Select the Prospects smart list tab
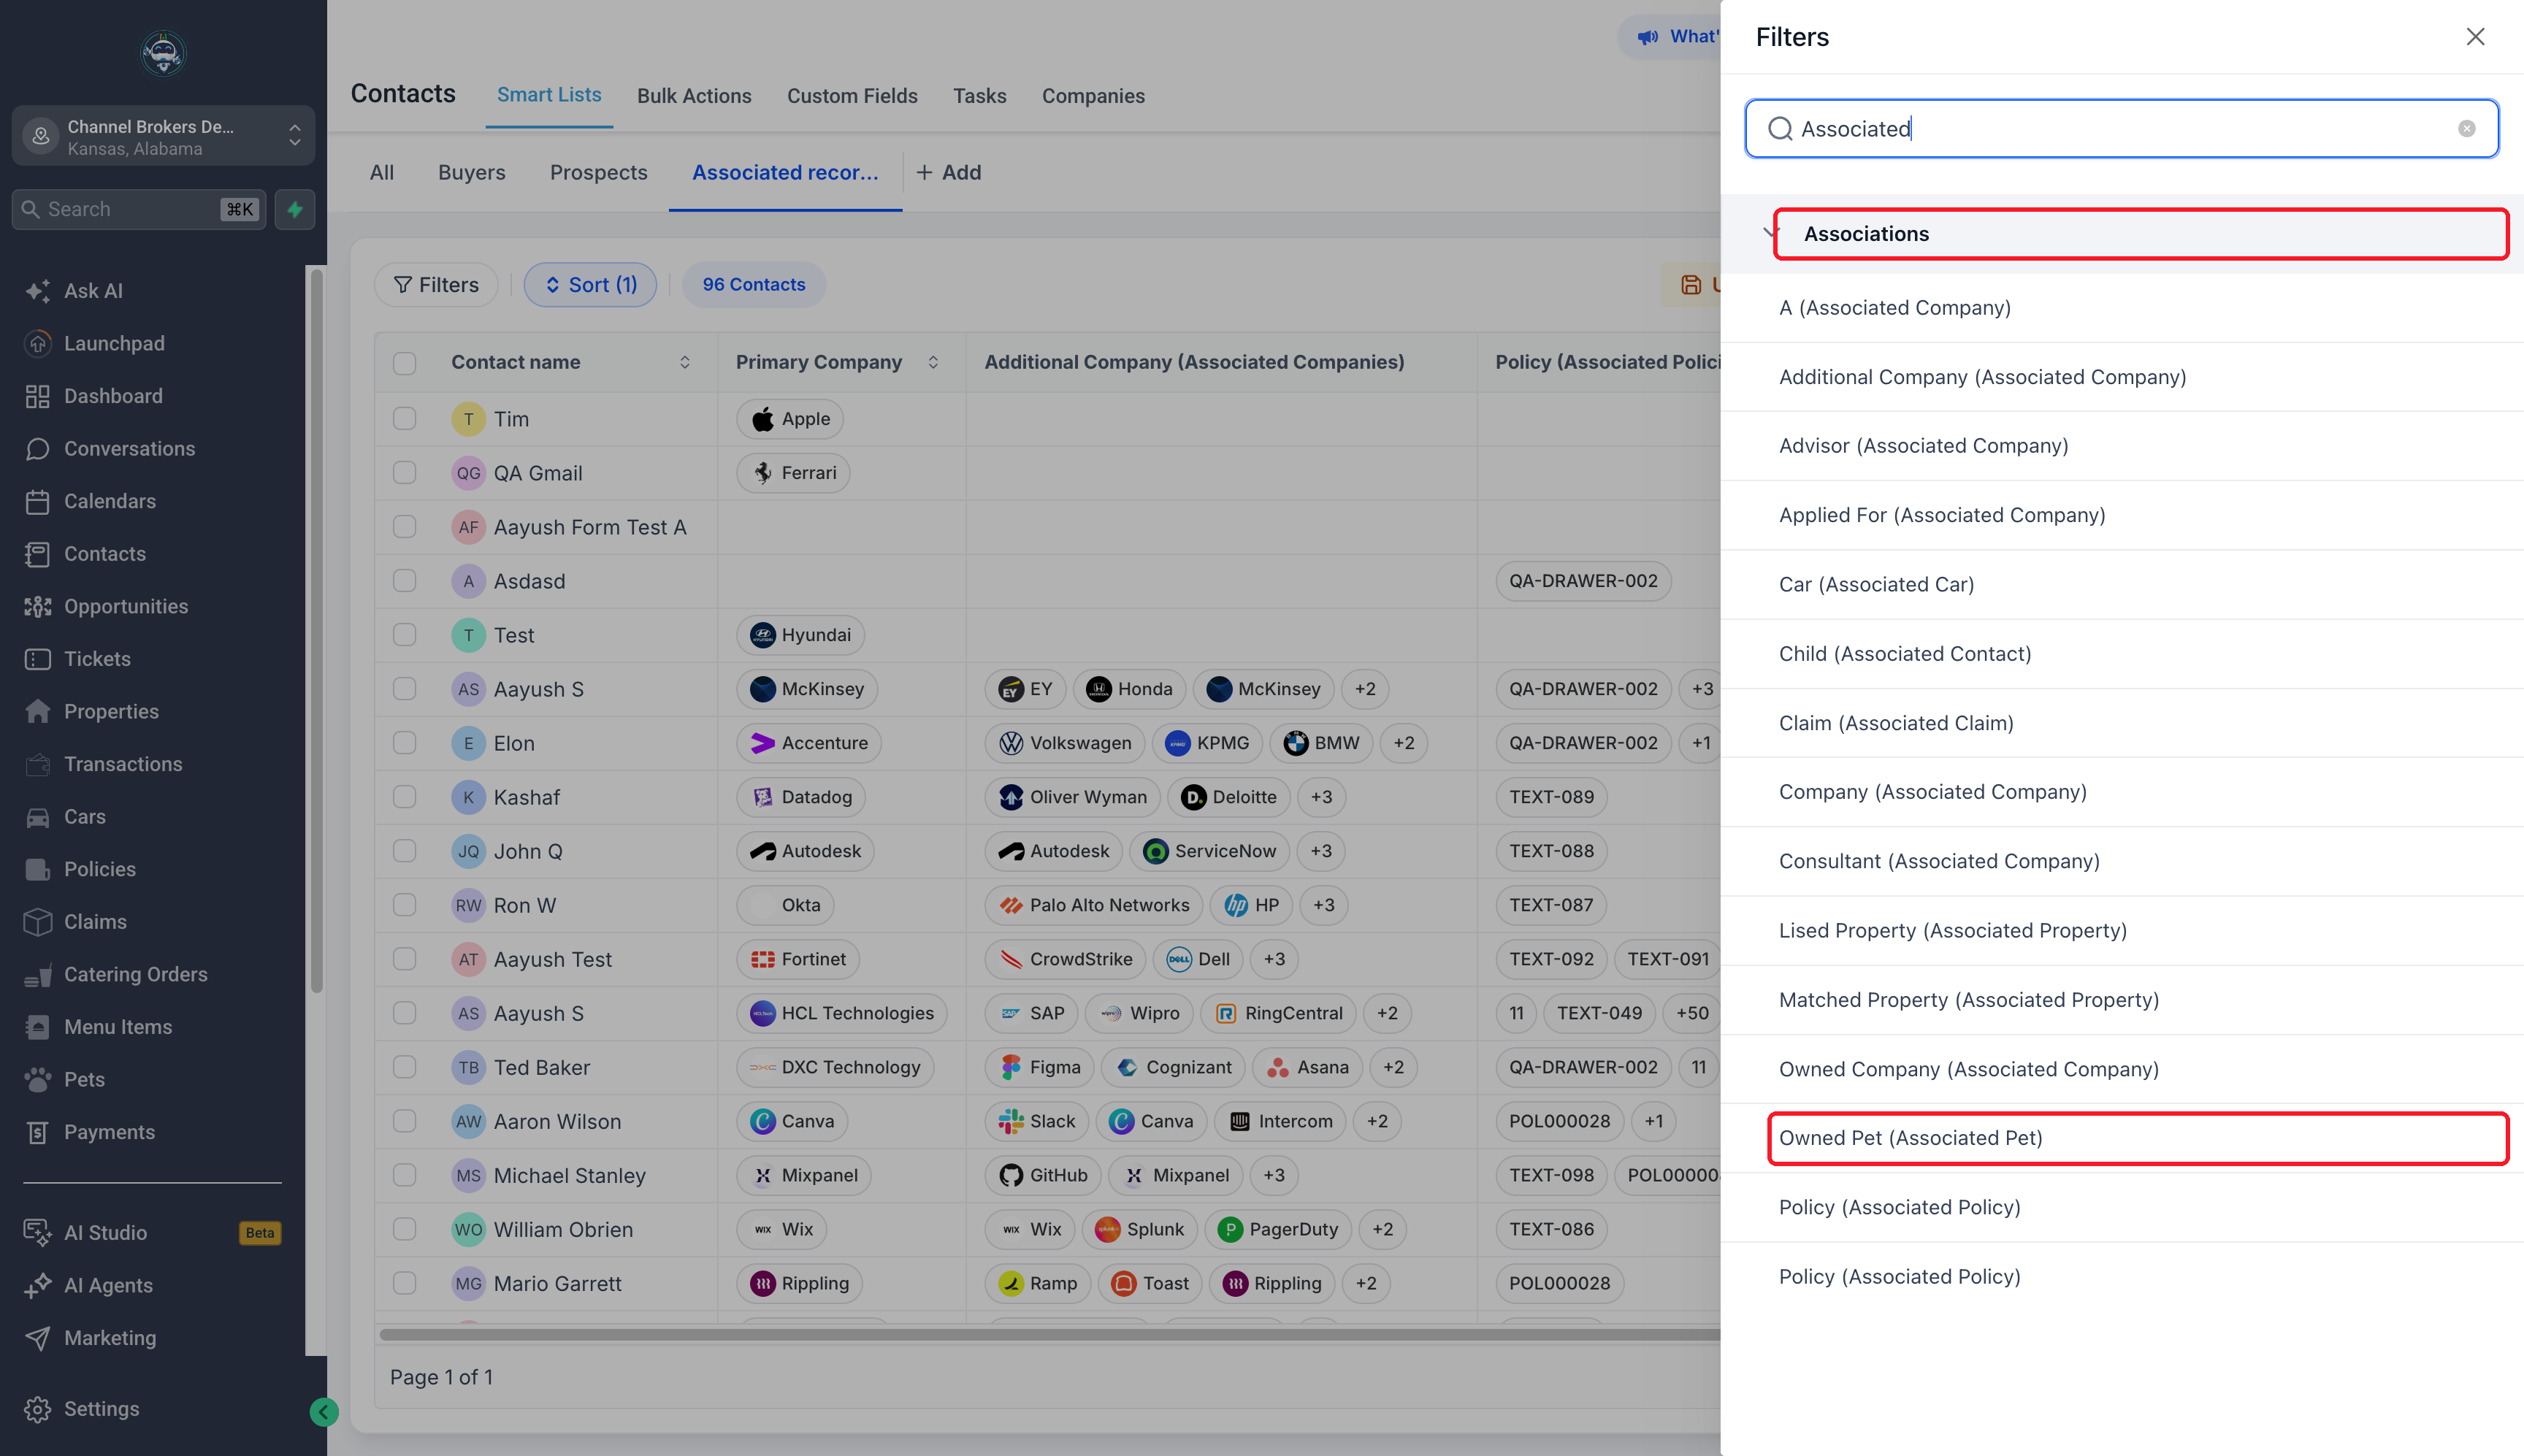2524x1456 pixels. pyautogui.click(x=598, y=172)
